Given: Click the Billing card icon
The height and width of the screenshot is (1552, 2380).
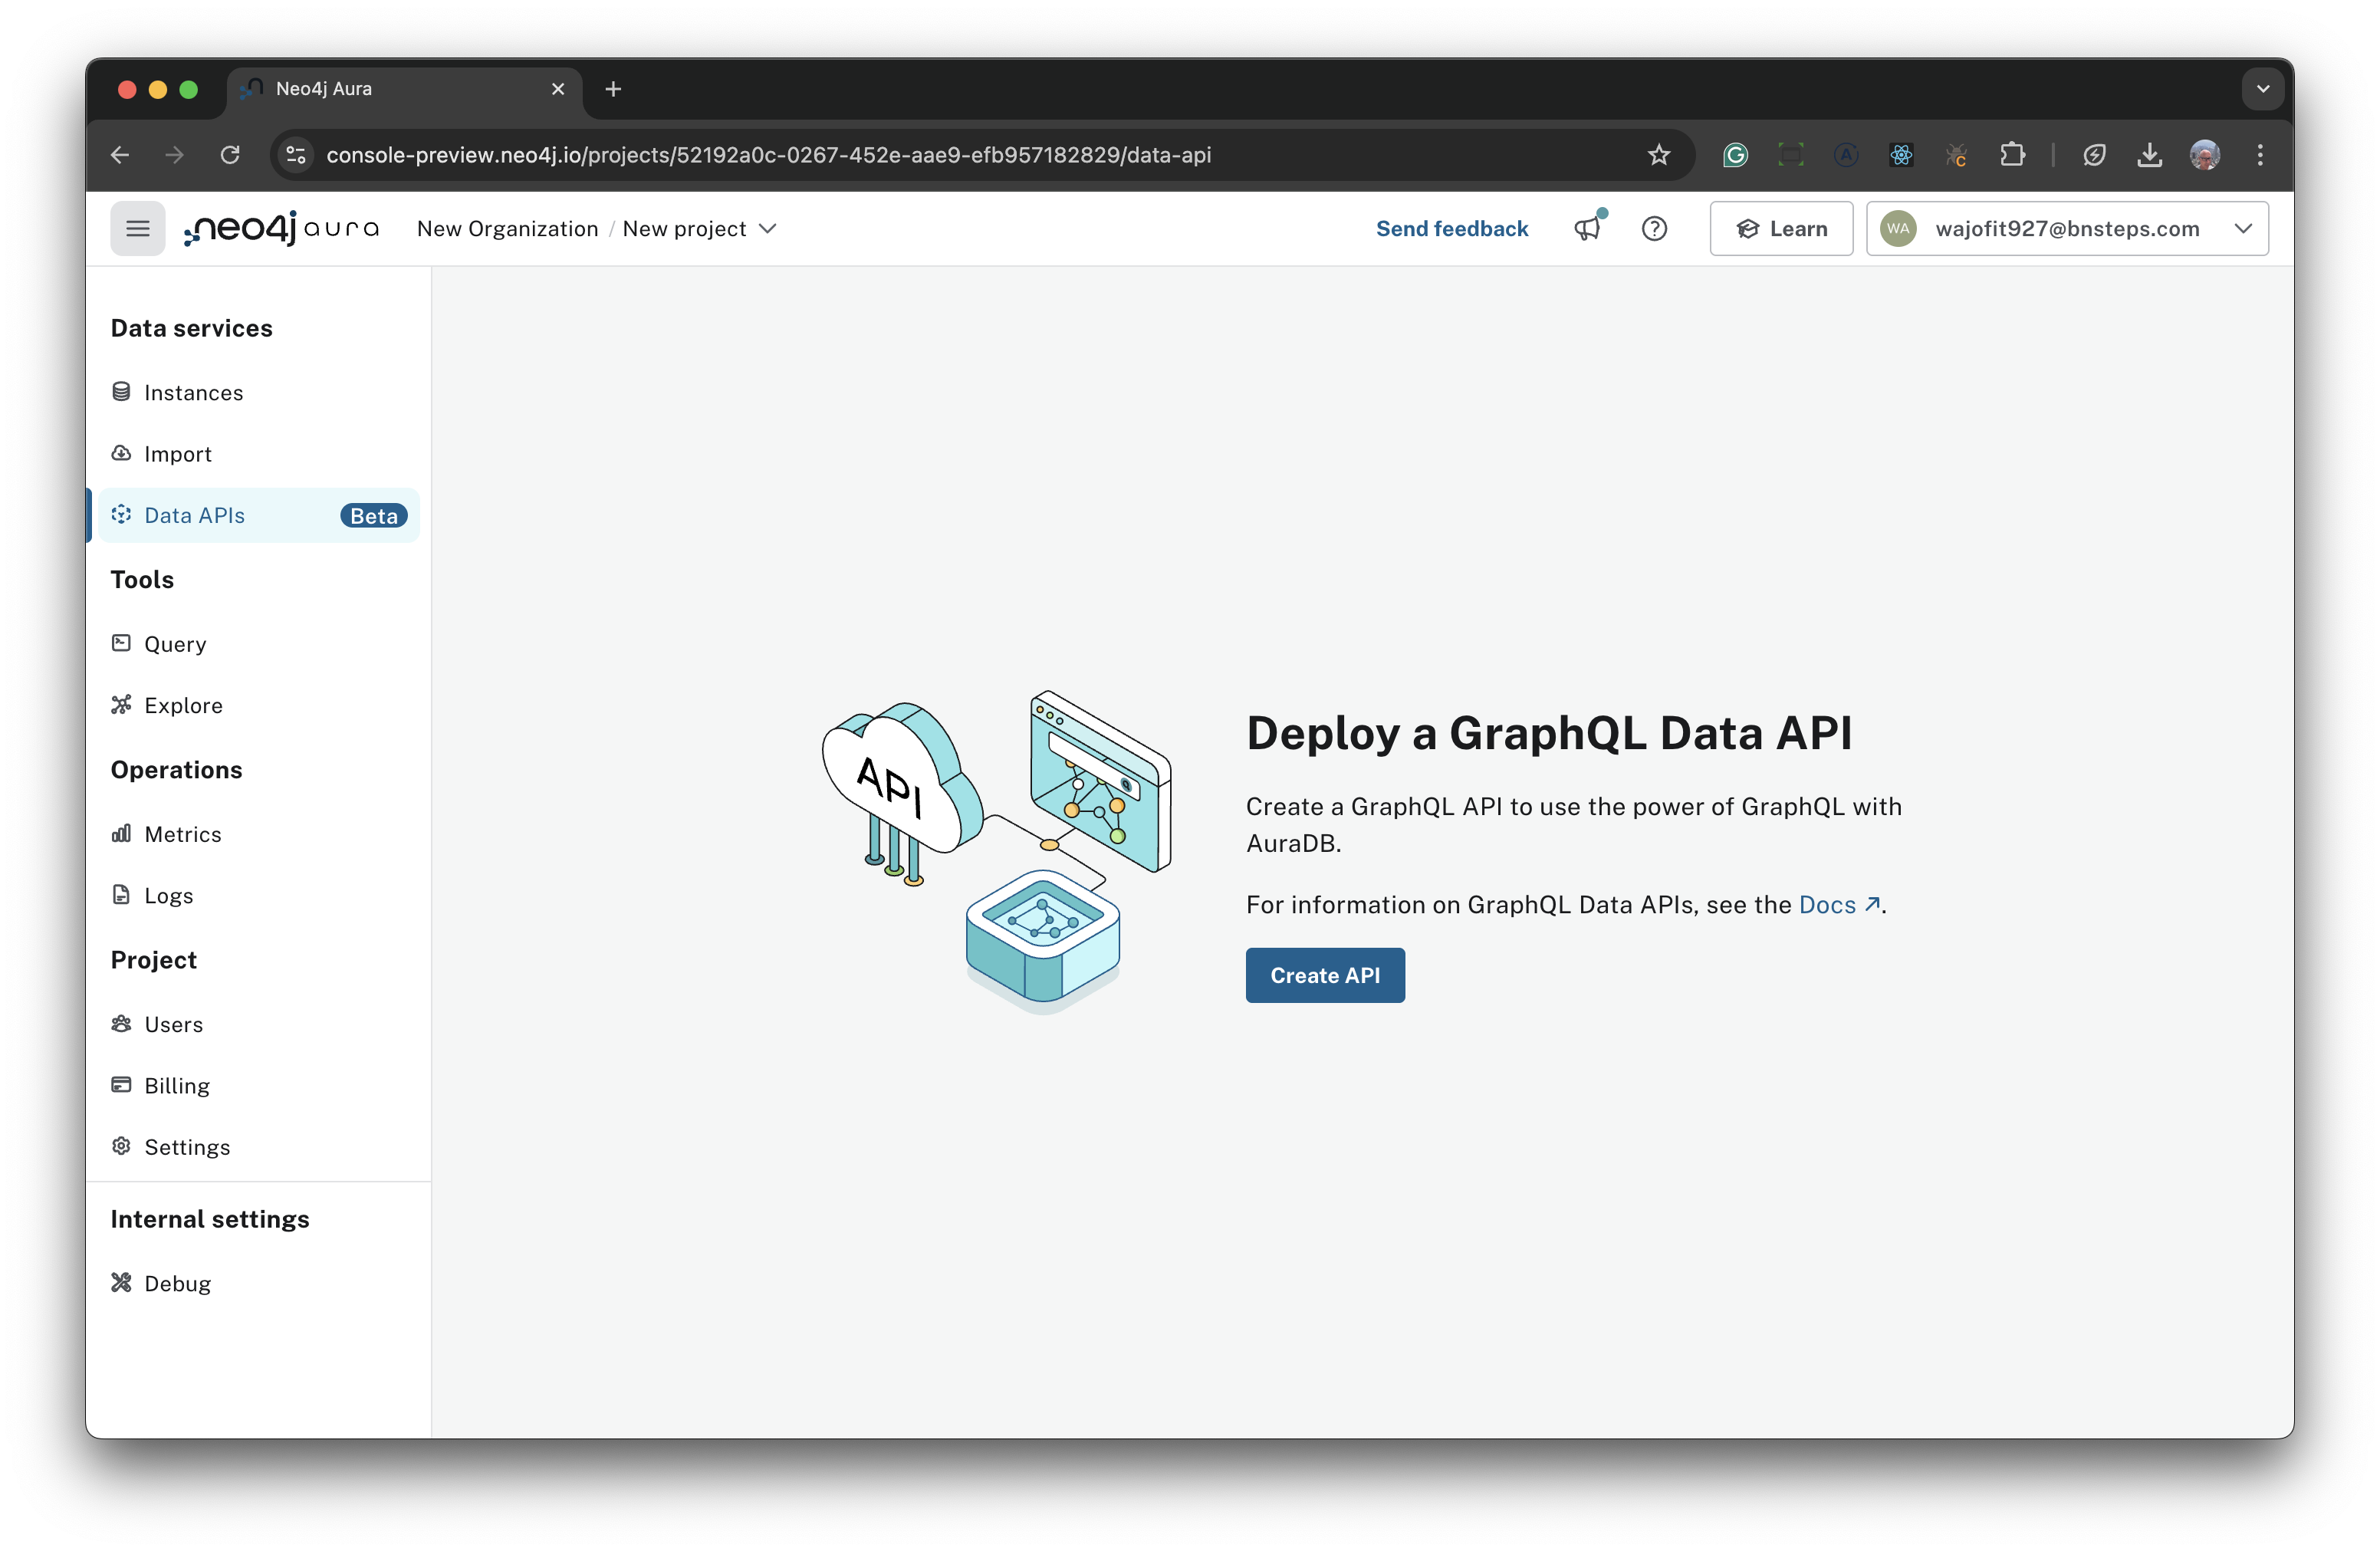Looking at the screenshot, I should coord(121,1085).
